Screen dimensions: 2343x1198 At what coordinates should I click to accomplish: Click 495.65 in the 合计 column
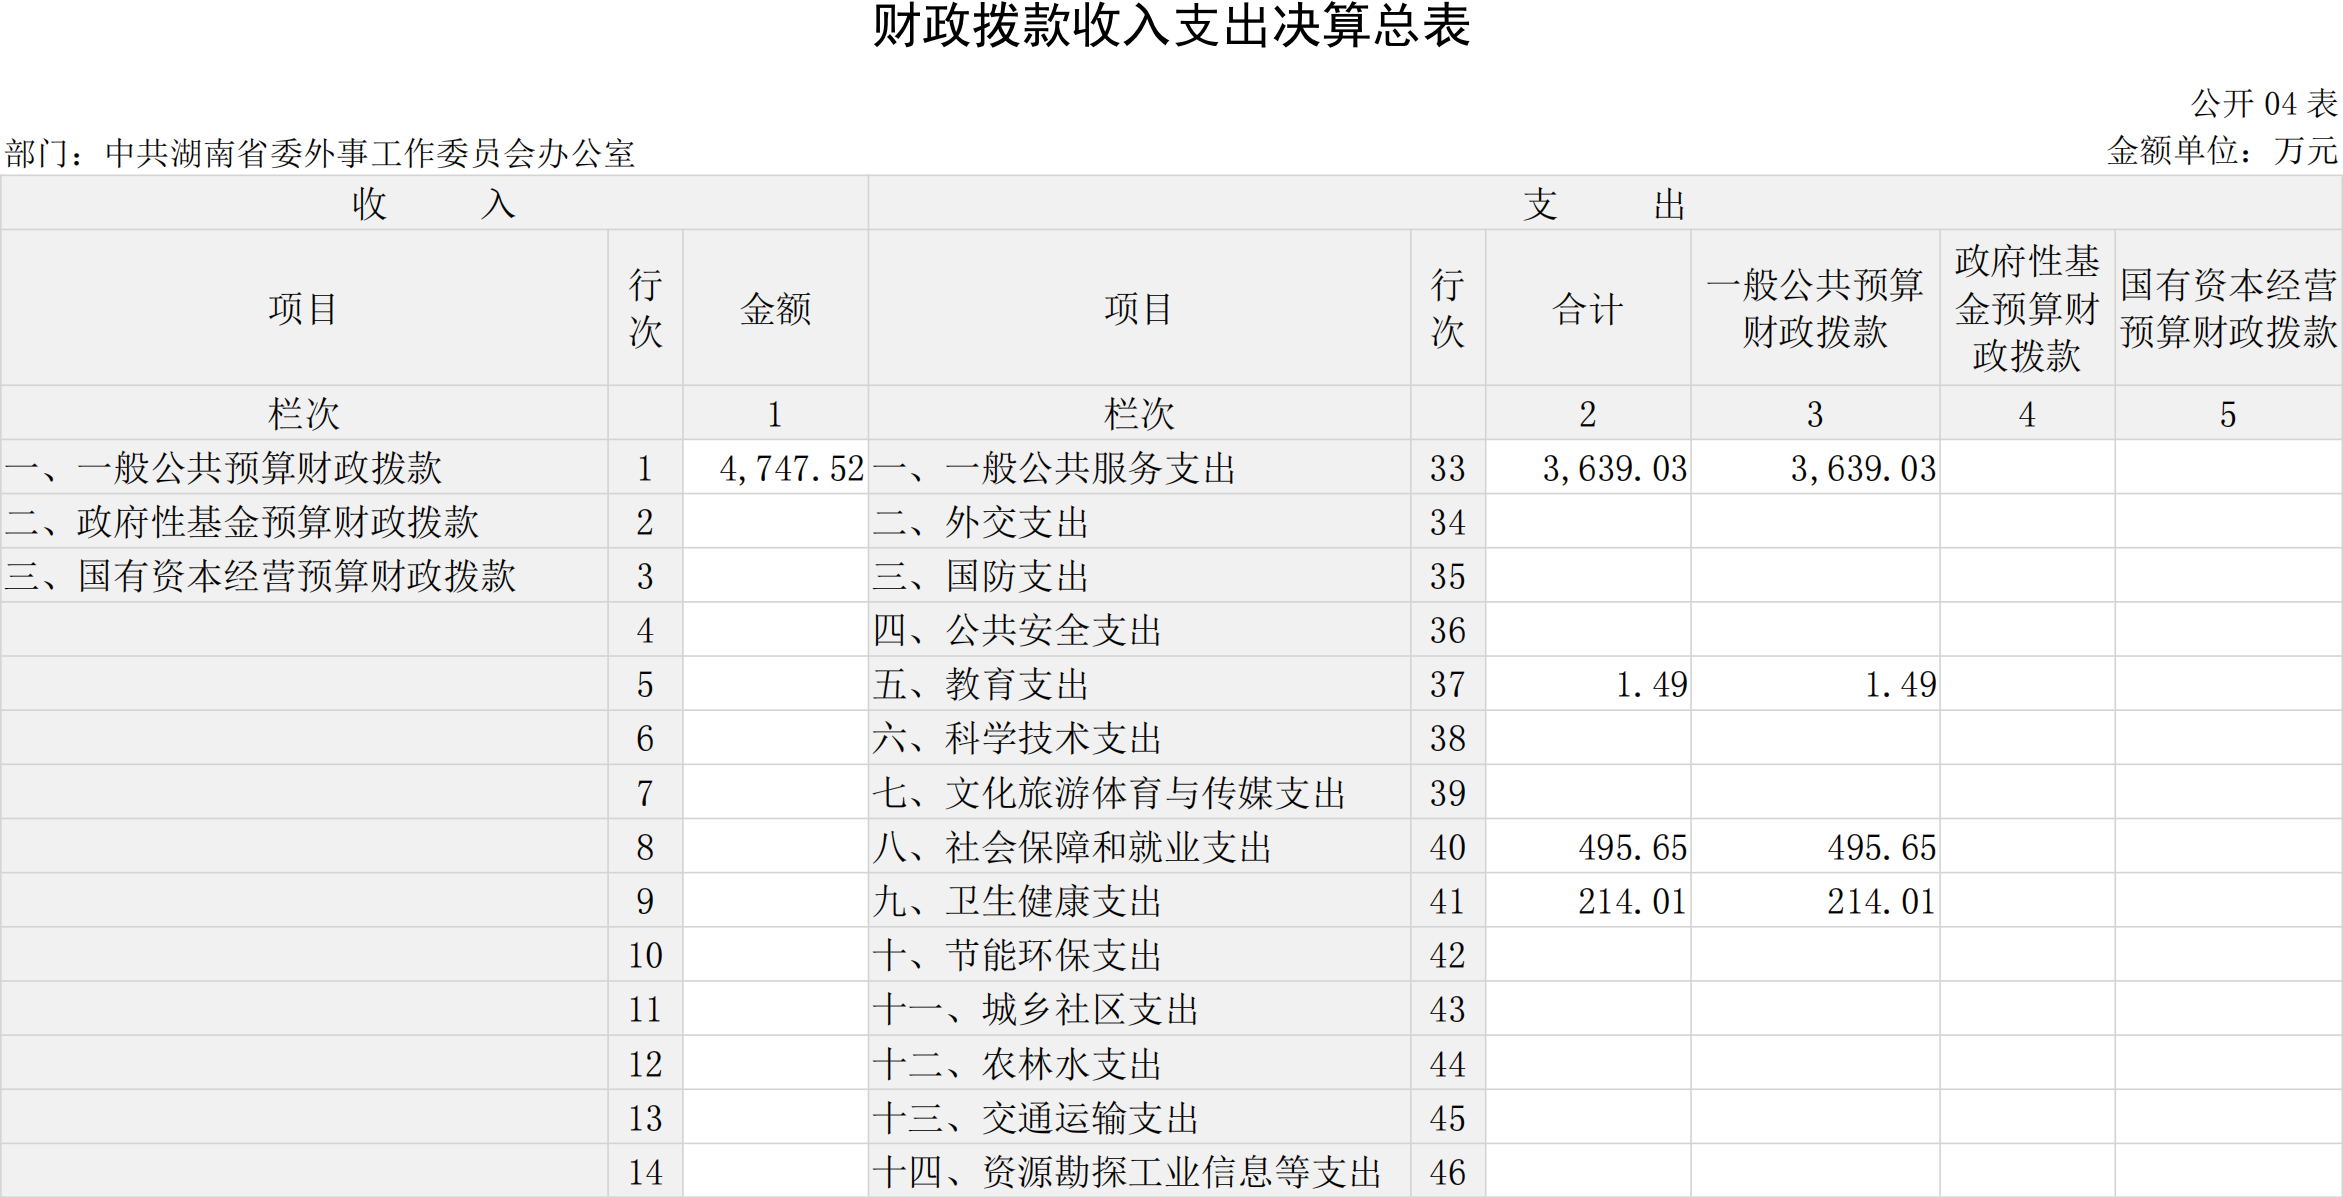click(x=1633, y=847)
